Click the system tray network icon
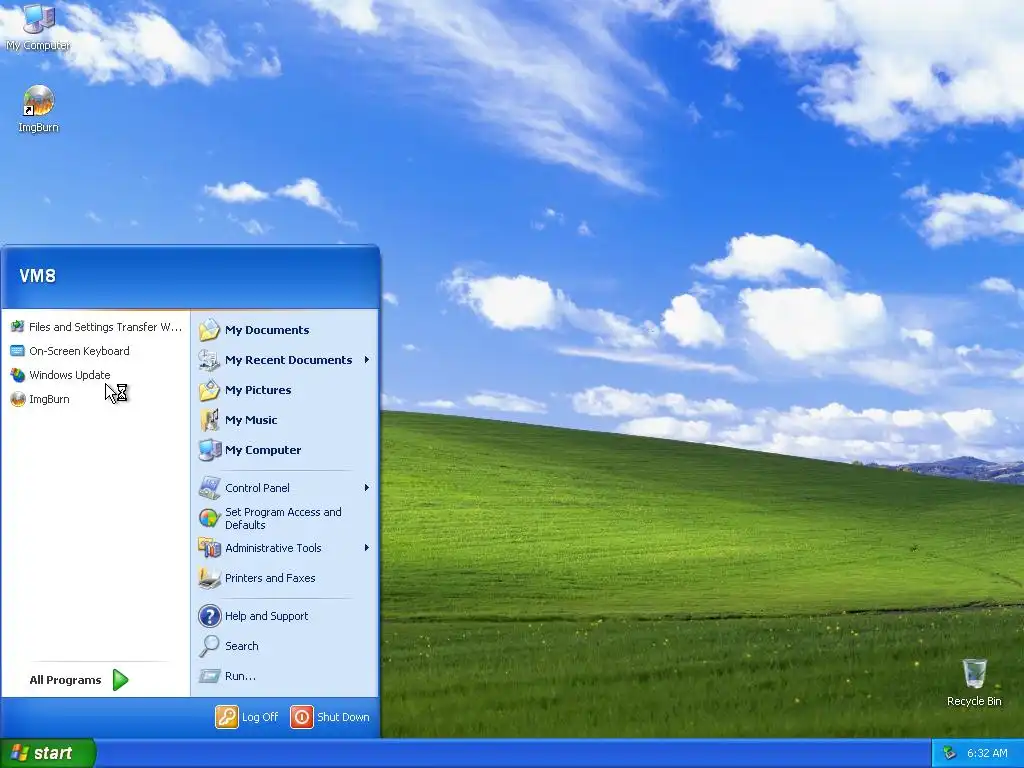Viewport: 1024px width, 768px height. coord(950,753)
